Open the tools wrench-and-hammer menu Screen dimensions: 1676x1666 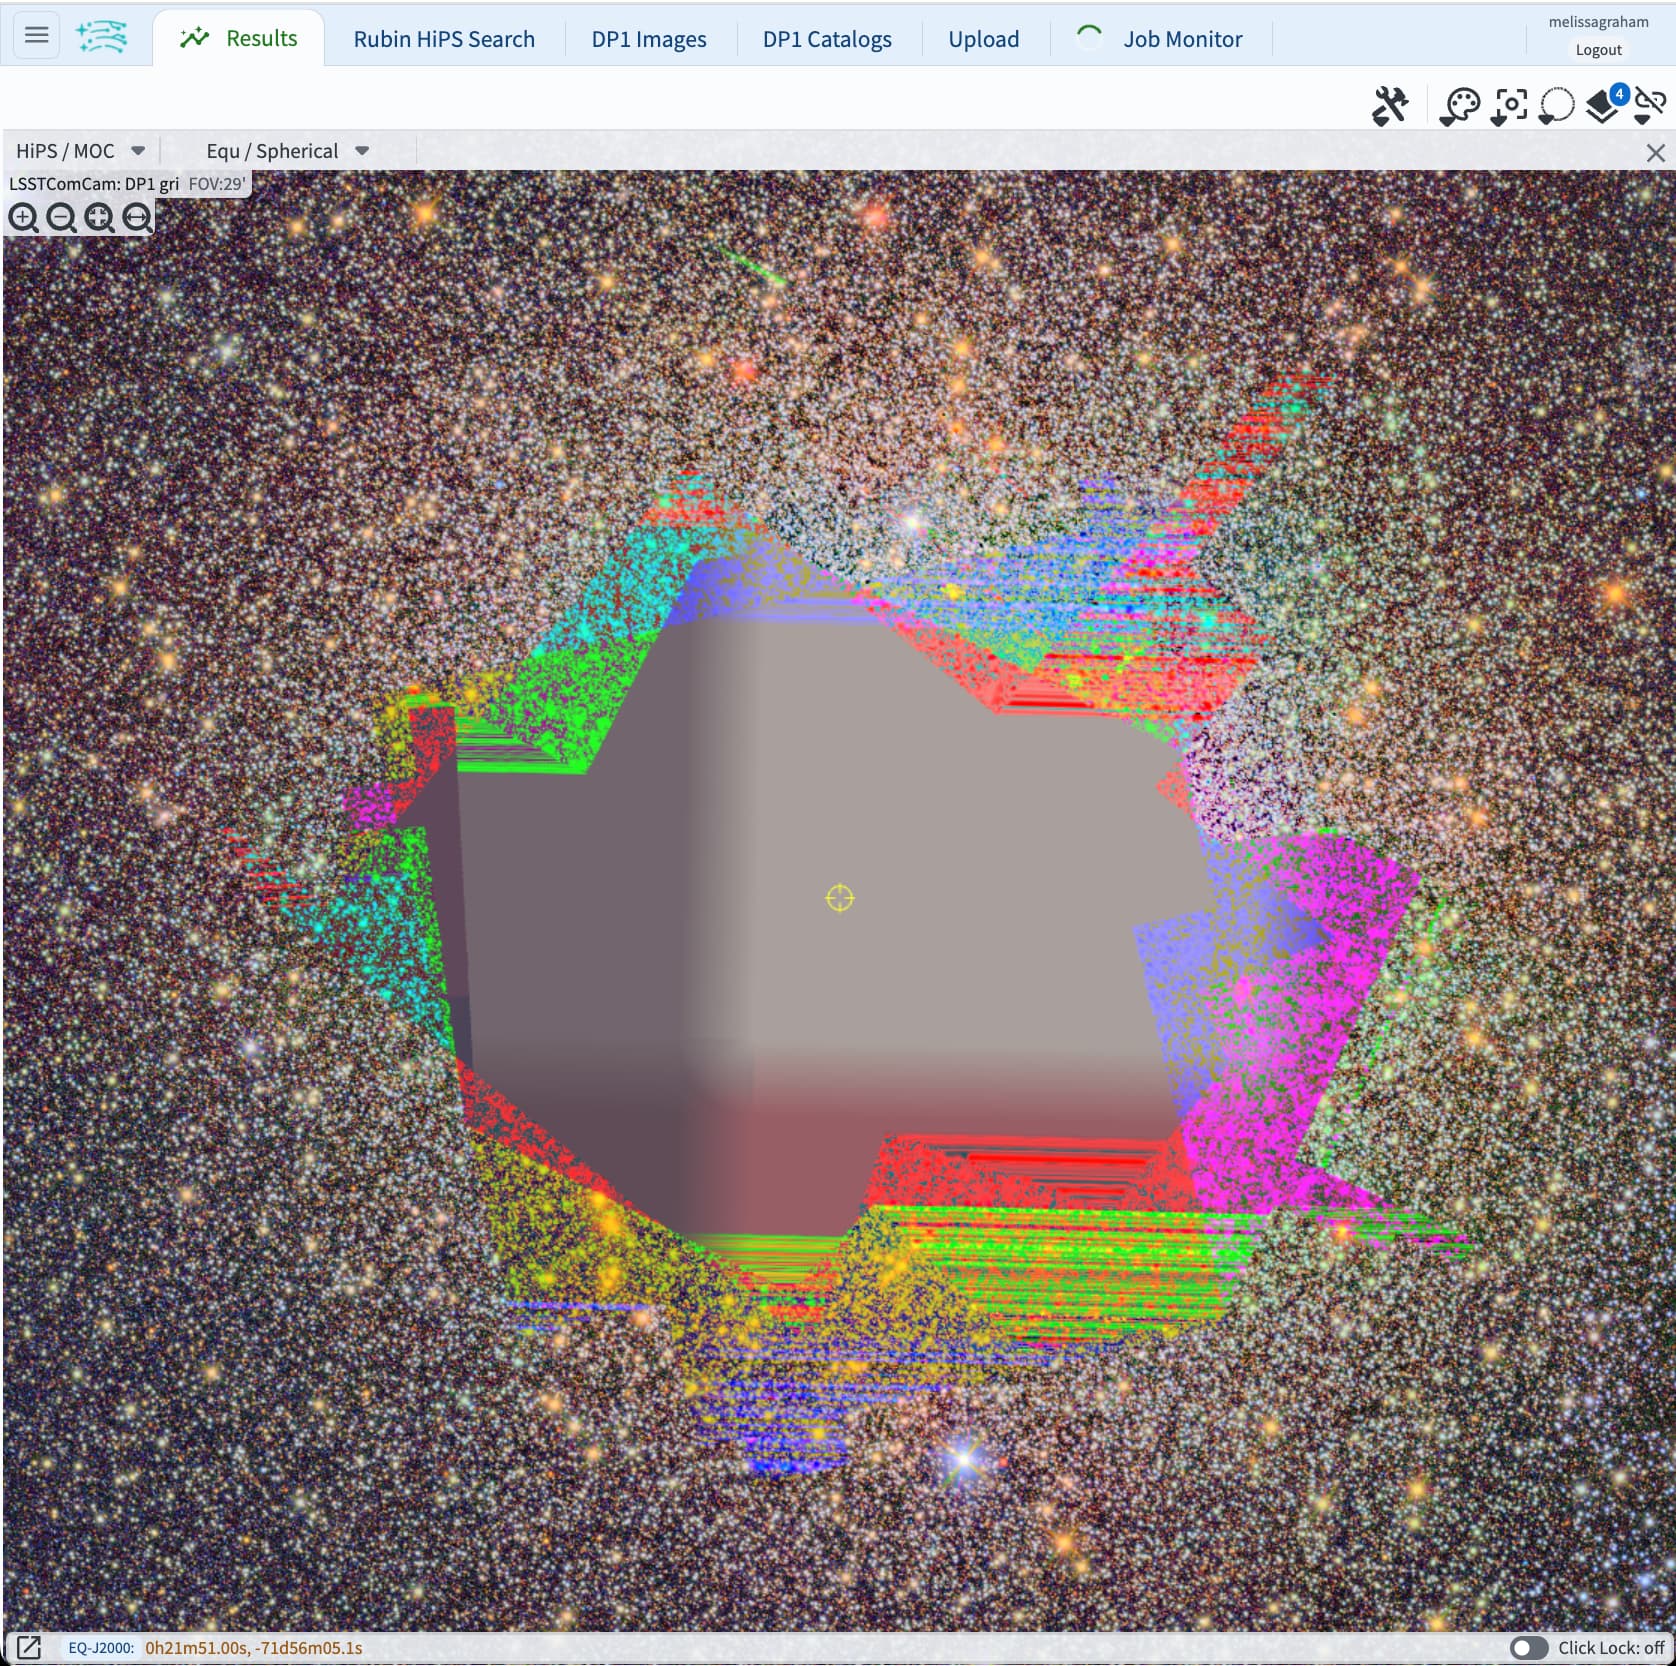click(x=1390, y=105)
